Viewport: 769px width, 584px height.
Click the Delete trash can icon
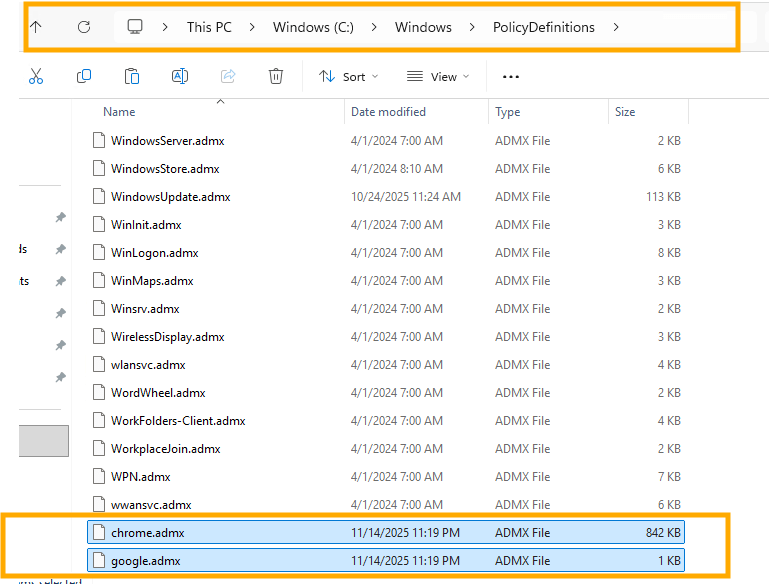coord(276,76)
